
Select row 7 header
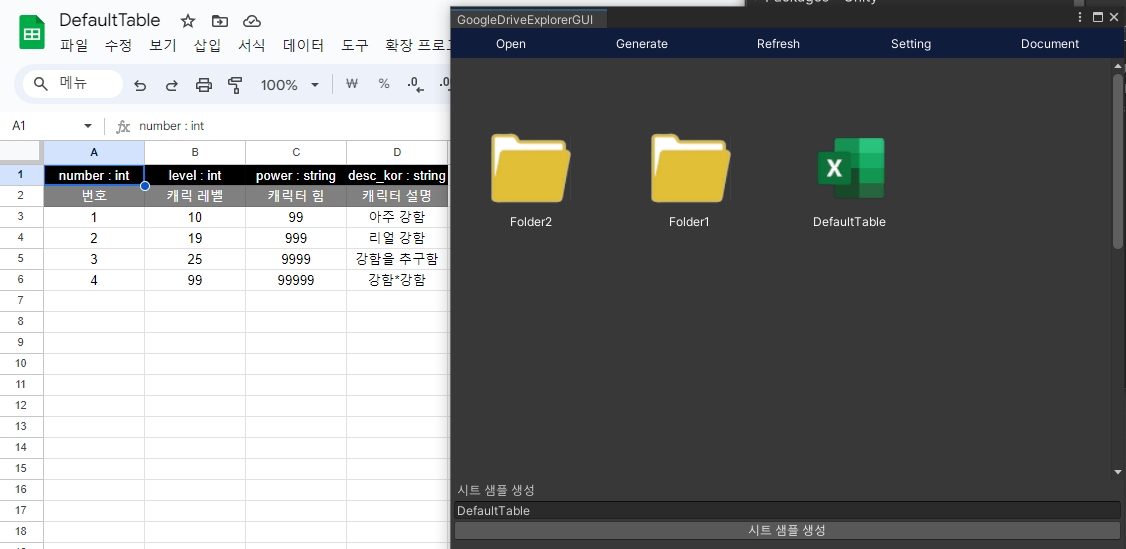pyautogui.click(x=21, y=301)
